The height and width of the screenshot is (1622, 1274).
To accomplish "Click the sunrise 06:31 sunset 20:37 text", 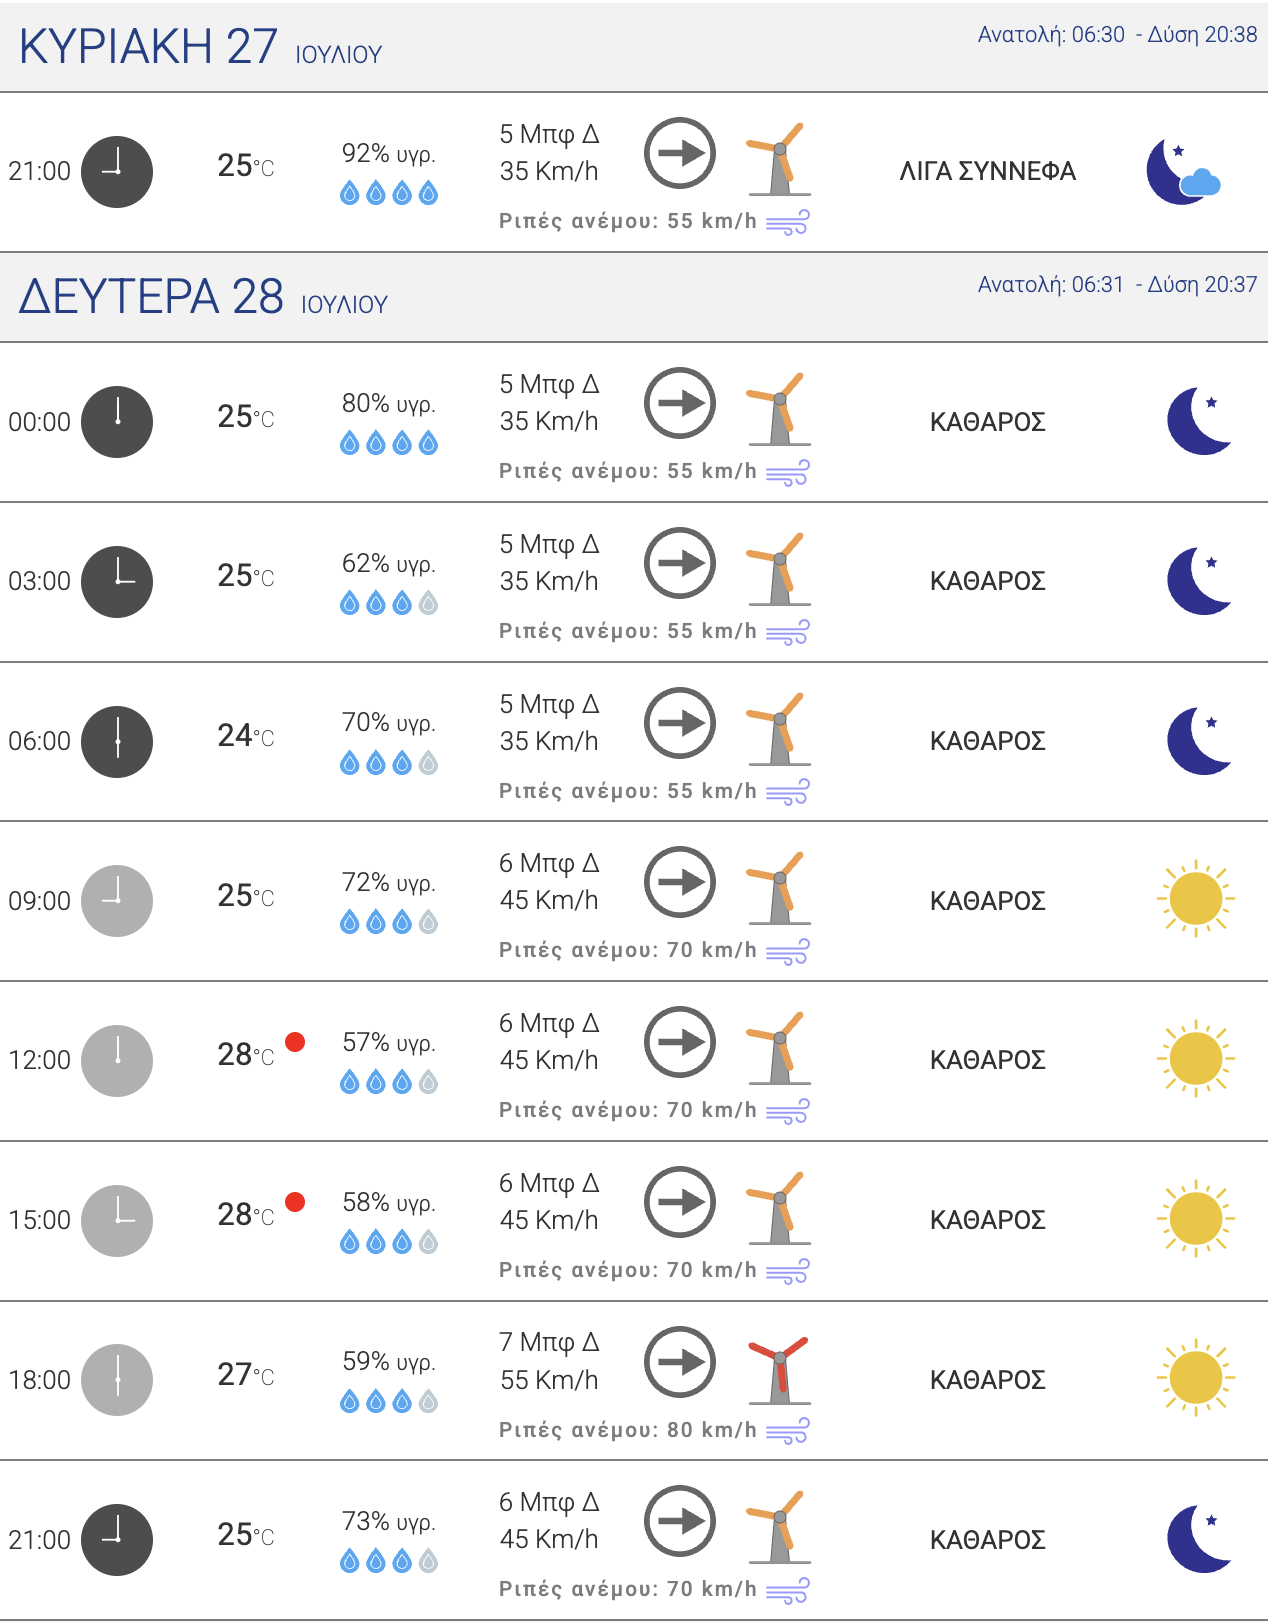I will coord(1117,285).
